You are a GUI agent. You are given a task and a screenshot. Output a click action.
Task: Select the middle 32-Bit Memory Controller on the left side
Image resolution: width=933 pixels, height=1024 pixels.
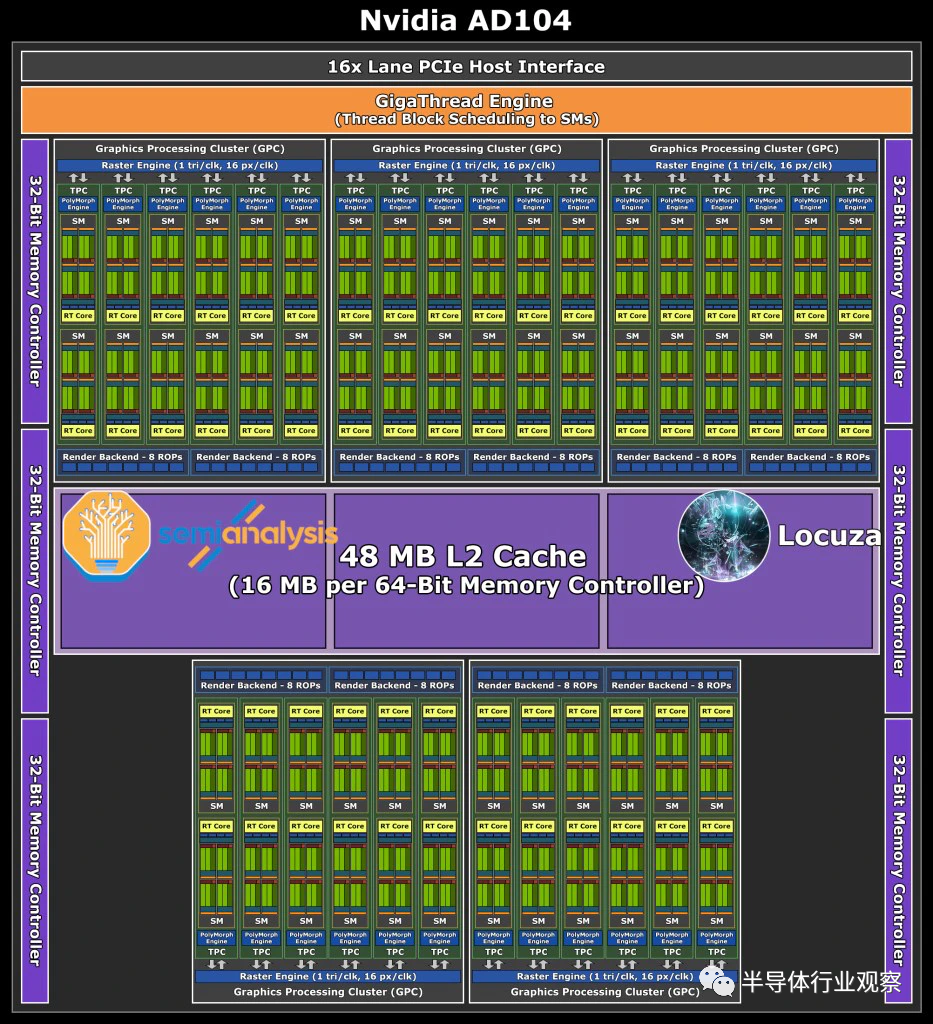[x=35, y=571]
